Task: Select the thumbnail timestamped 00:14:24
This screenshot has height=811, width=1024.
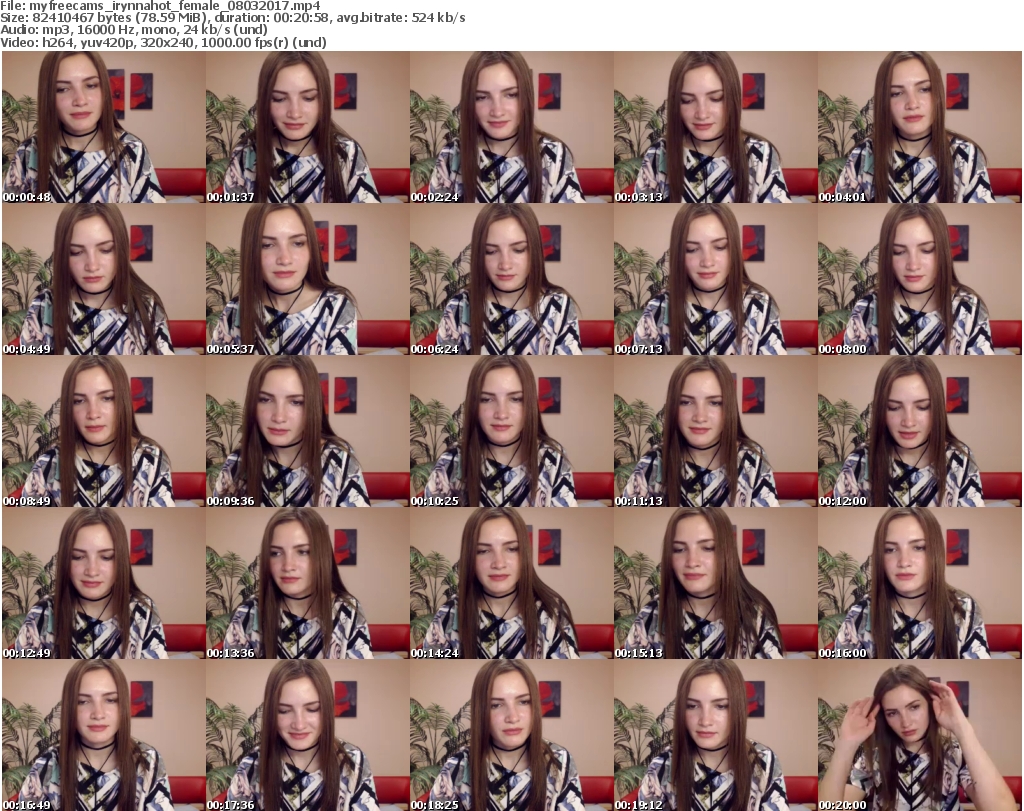Action: [x=511, y=583]
